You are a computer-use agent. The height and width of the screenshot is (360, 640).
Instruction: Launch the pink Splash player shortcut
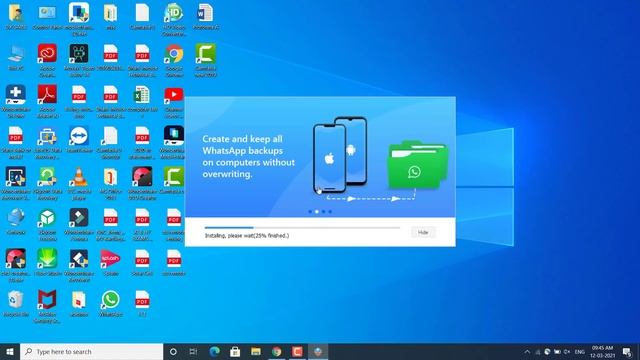(111, 262)
